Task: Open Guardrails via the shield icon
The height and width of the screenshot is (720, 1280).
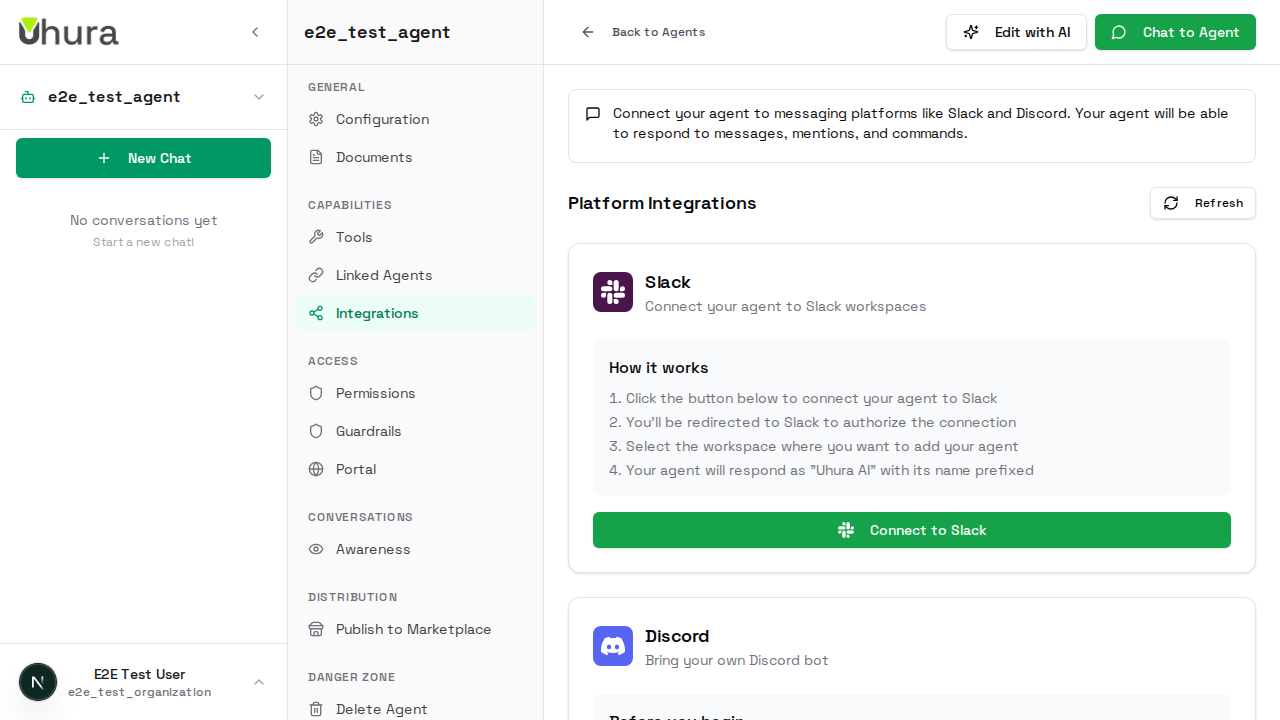Action: pyautogui.click(x=315, y=431)
